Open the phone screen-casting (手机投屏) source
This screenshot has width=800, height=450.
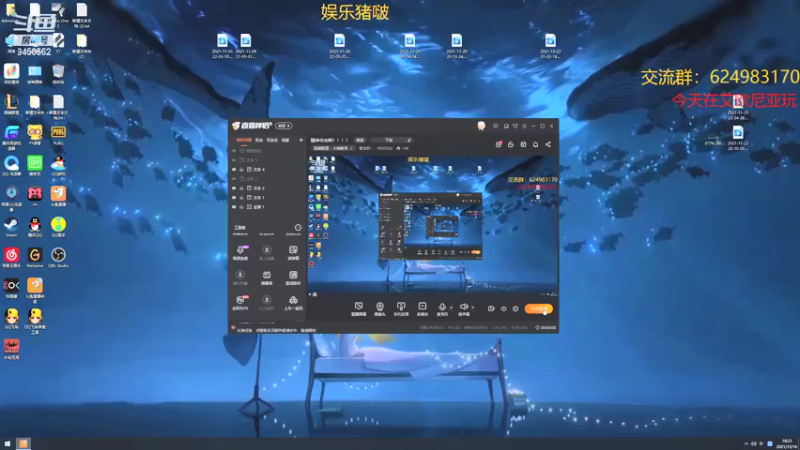tap(401, 309)
